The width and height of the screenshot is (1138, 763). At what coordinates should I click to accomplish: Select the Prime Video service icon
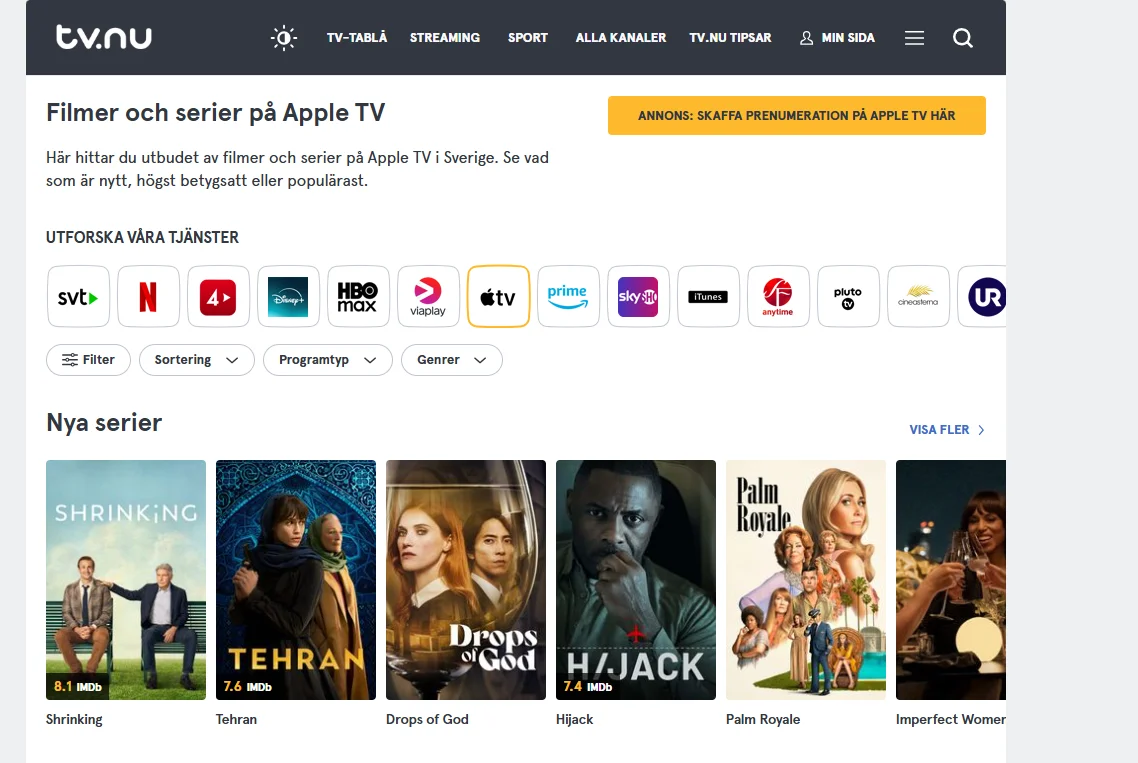[568, 296]
